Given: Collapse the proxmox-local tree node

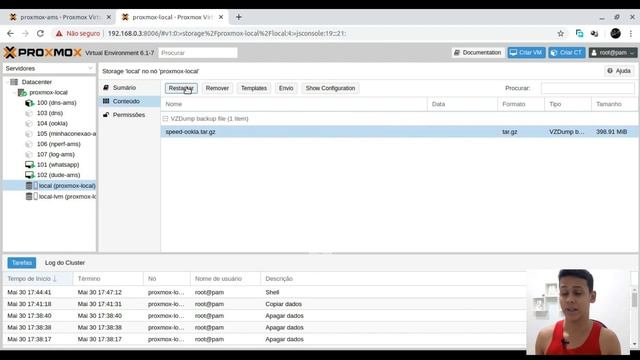Looking at the screenshot, I should pos(15,93).
